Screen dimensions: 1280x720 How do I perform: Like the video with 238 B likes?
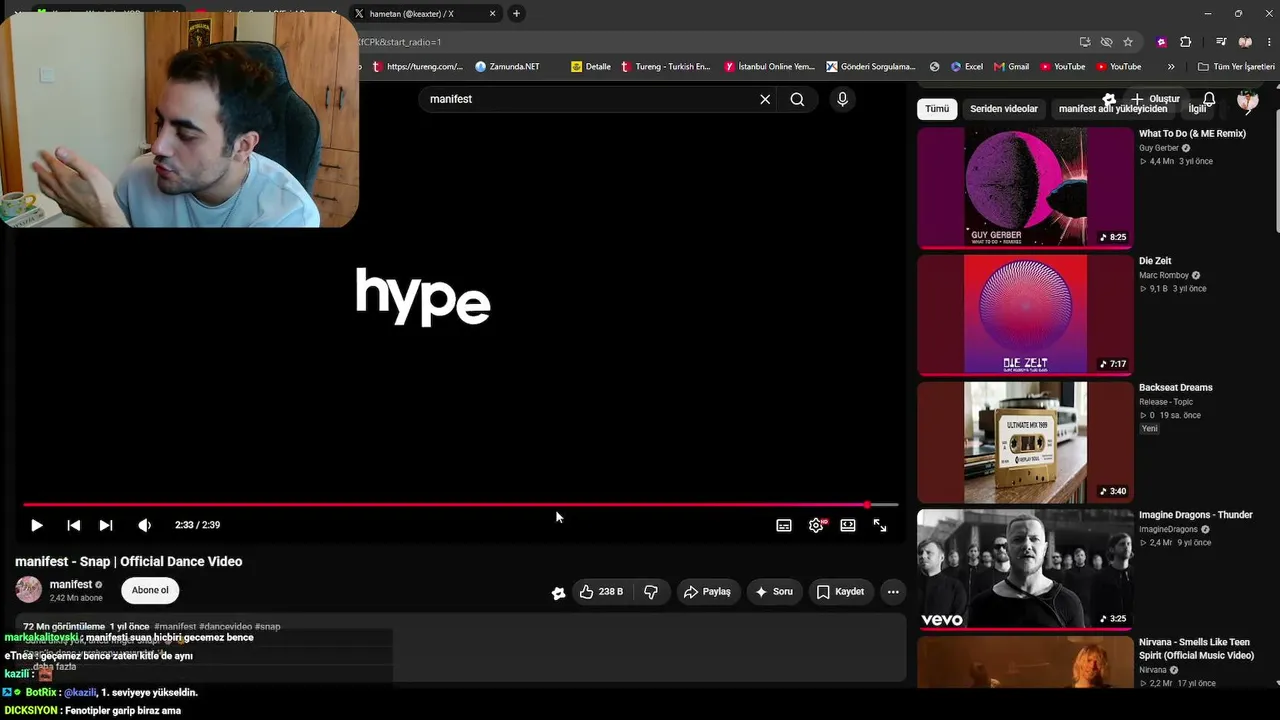coord(601,592)
